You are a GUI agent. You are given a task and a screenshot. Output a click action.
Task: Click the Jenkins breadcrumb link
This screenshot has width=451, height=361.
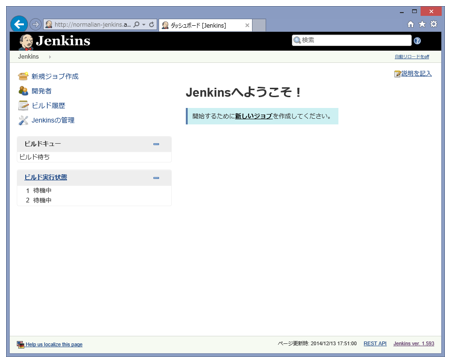(x=28, y=57)
